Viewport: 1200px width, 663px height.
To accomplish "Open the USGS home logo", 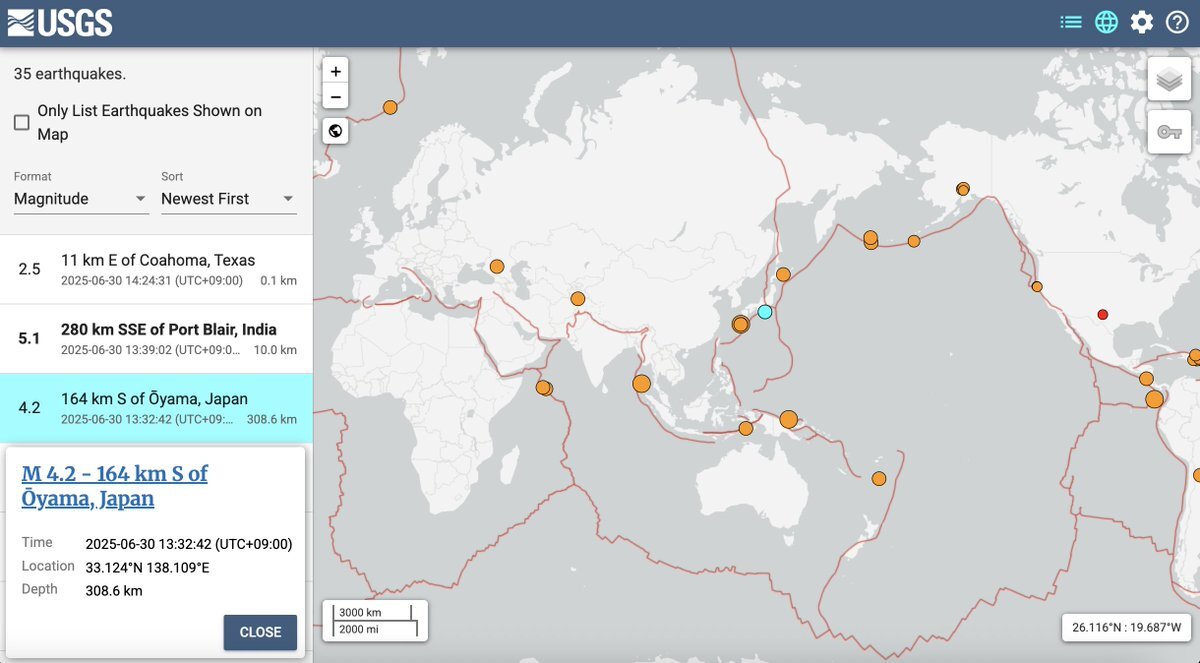I will point(61,22).
